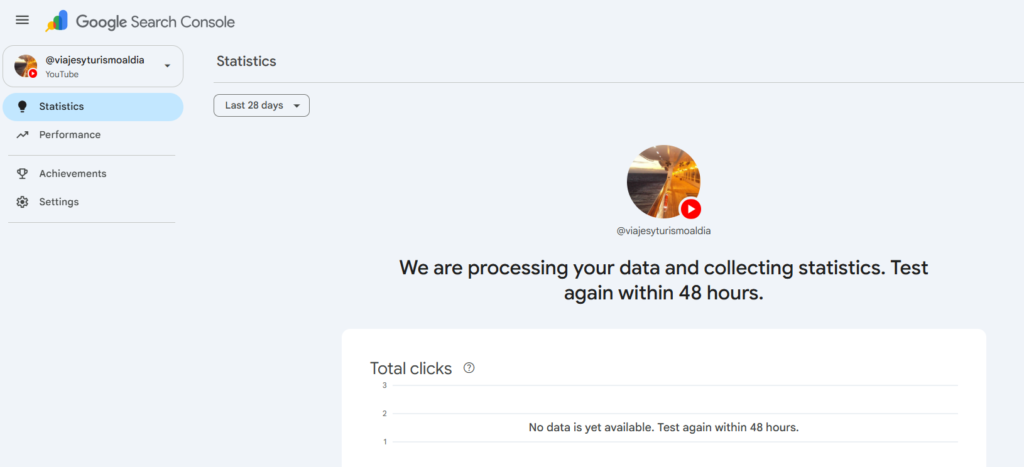
Task: Click the chart axis value 1
Action: coord(385,442)
